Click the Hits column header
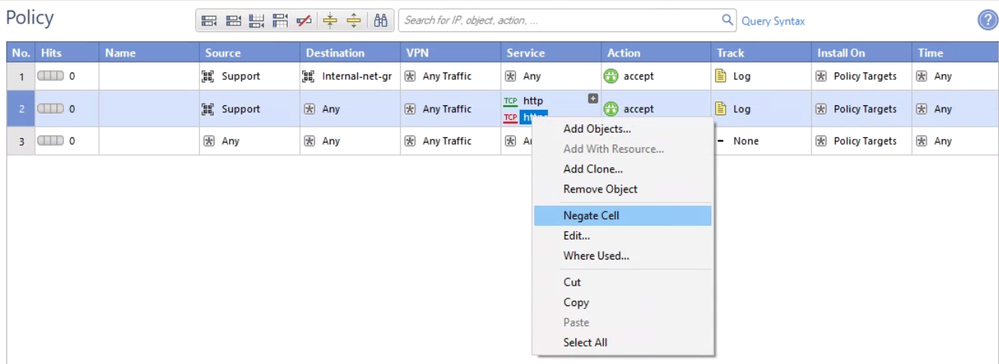The height and width of the screenshot is (364, 999). (67, 53)
